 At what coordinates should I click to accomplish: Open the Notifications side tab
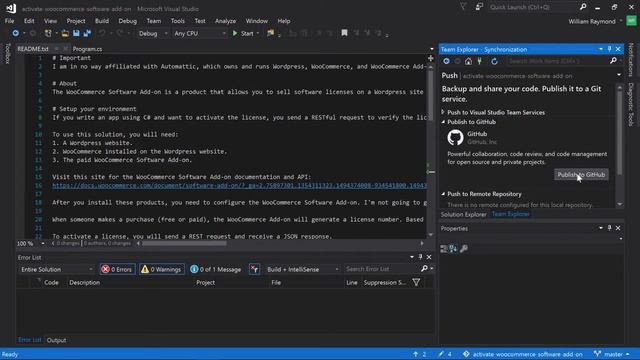pos(631,60)
